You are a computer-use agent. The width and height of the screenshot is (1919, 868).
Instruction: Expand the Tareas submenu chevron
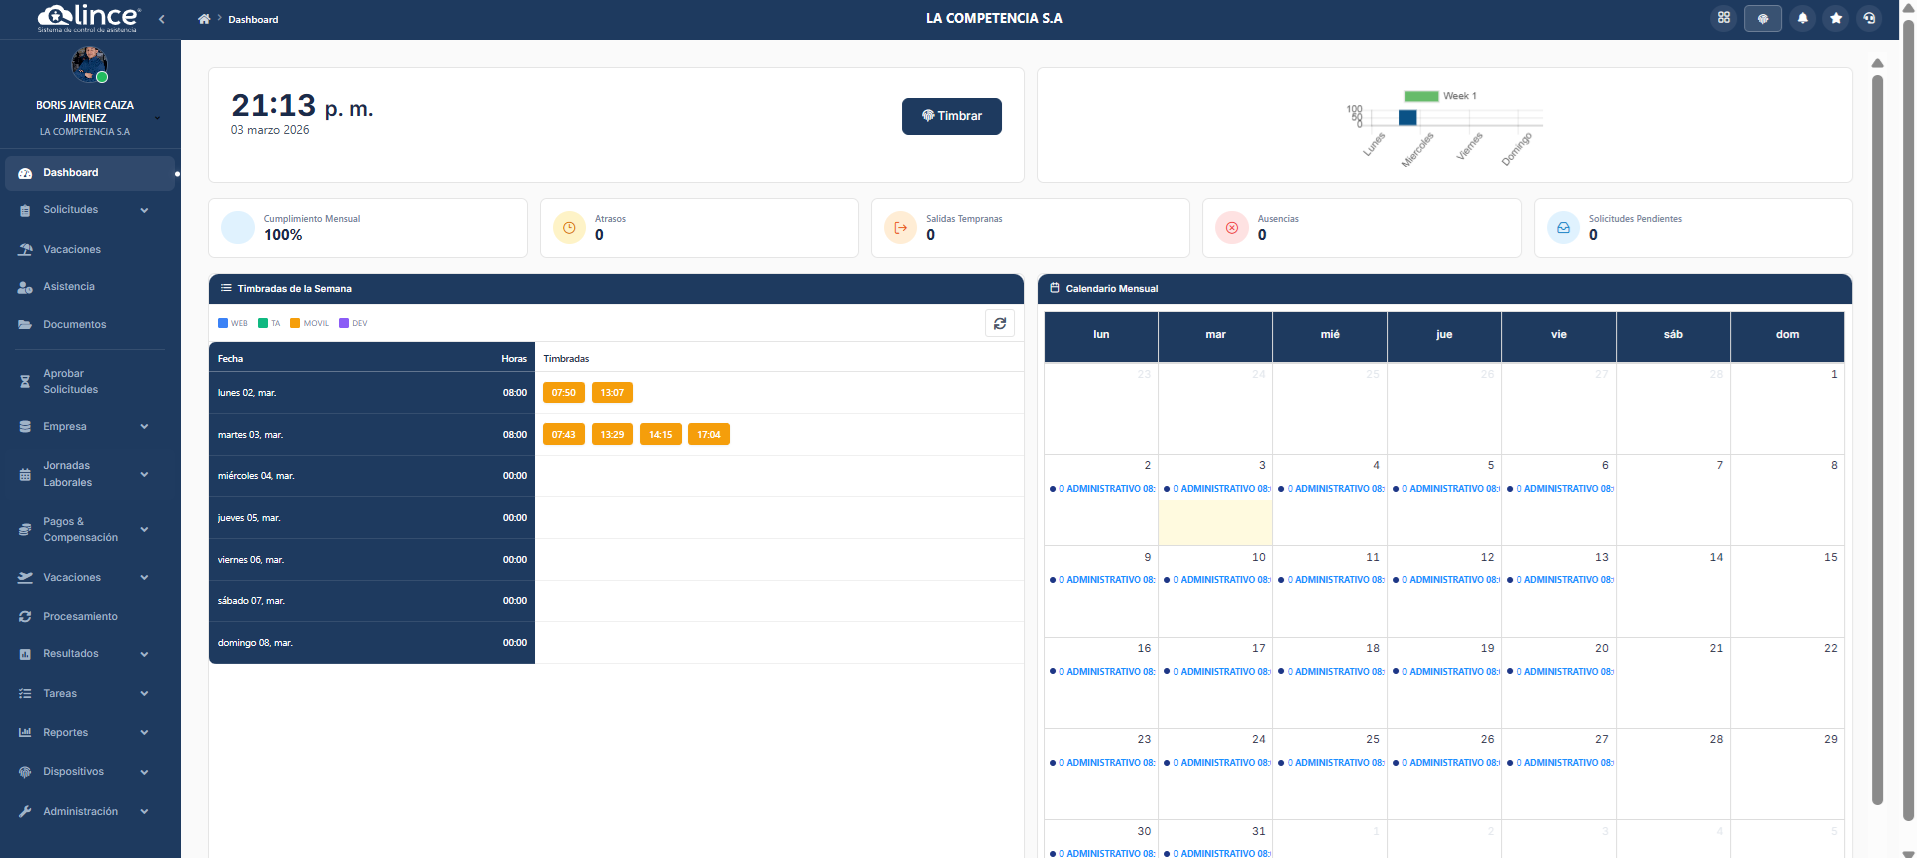tap(144, 694)
